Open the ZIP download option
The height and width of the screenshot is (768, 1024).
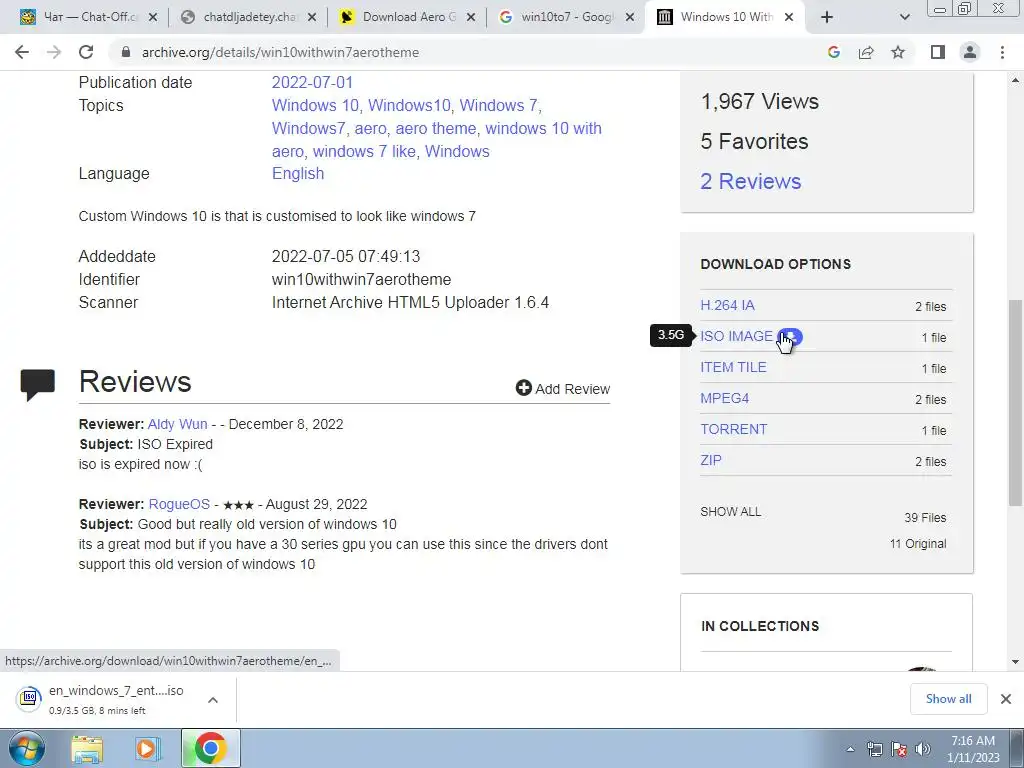(711, 460)
